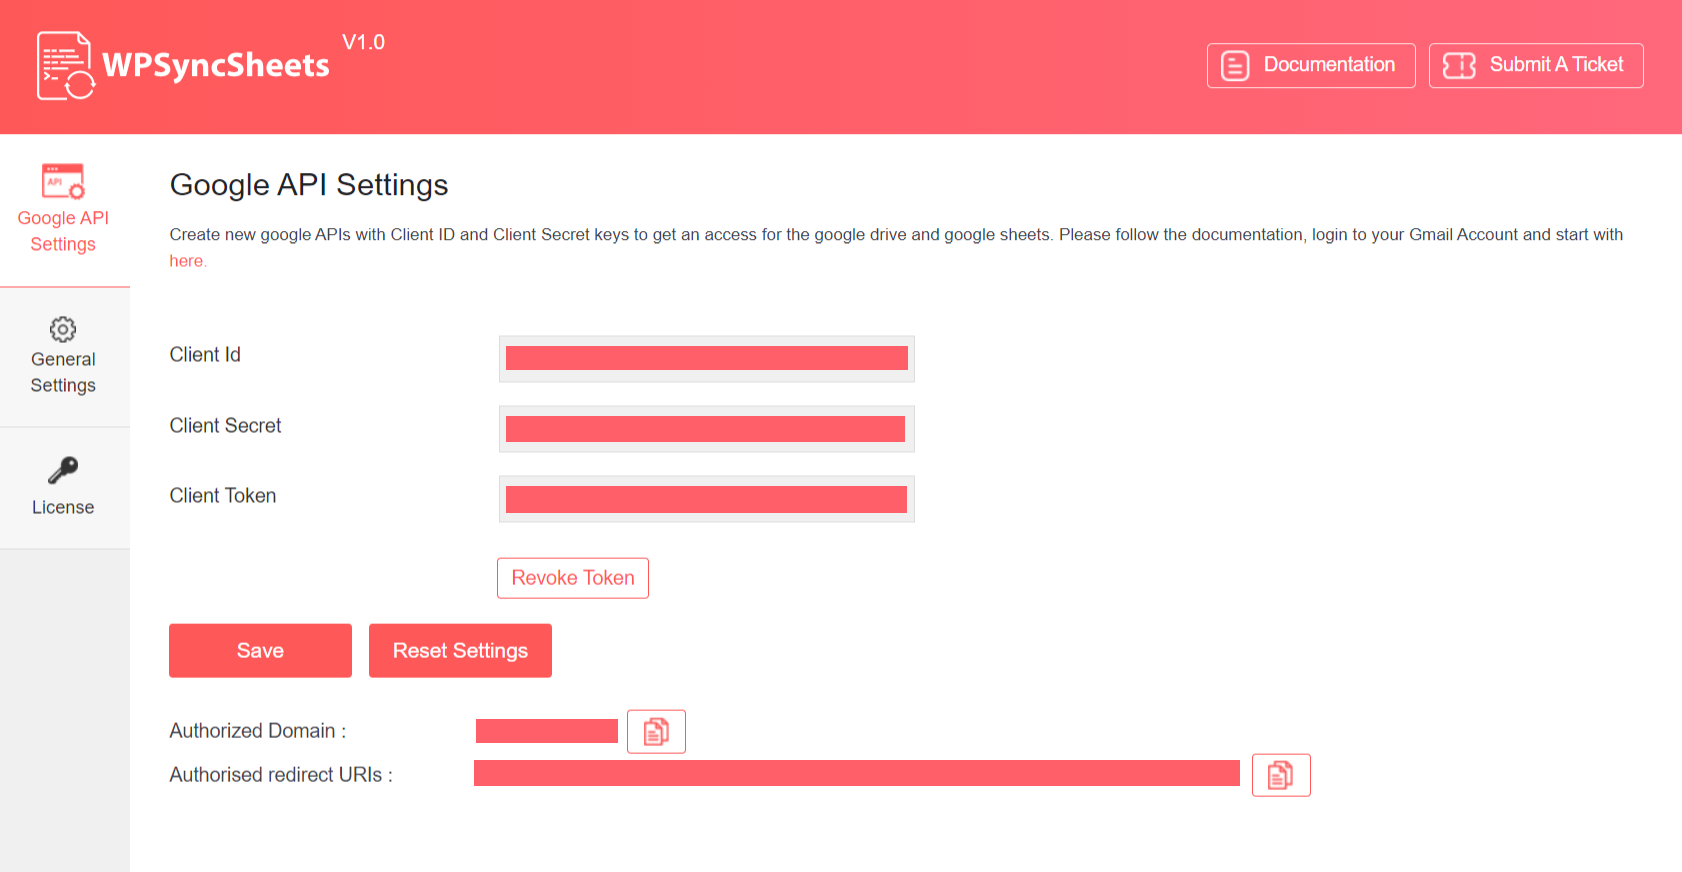The height and width of the screenshot is (872, 1682).
Task: Click the License key icon
Action: pyautogui.click(x=63, y=470)
